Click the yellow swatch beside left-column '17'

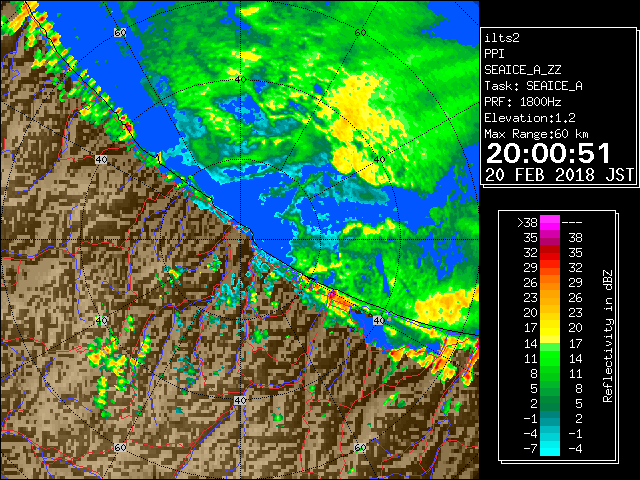pos(550,328)
